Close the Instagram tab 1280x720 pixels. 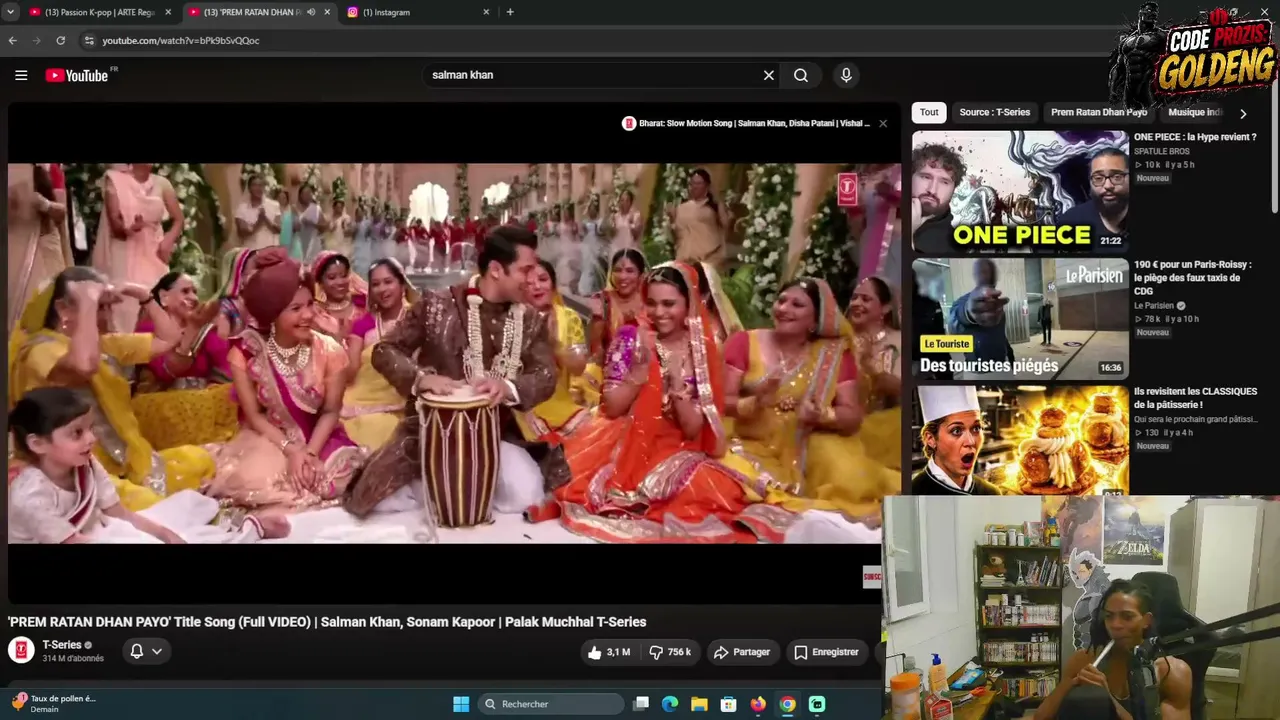(486, 12)
